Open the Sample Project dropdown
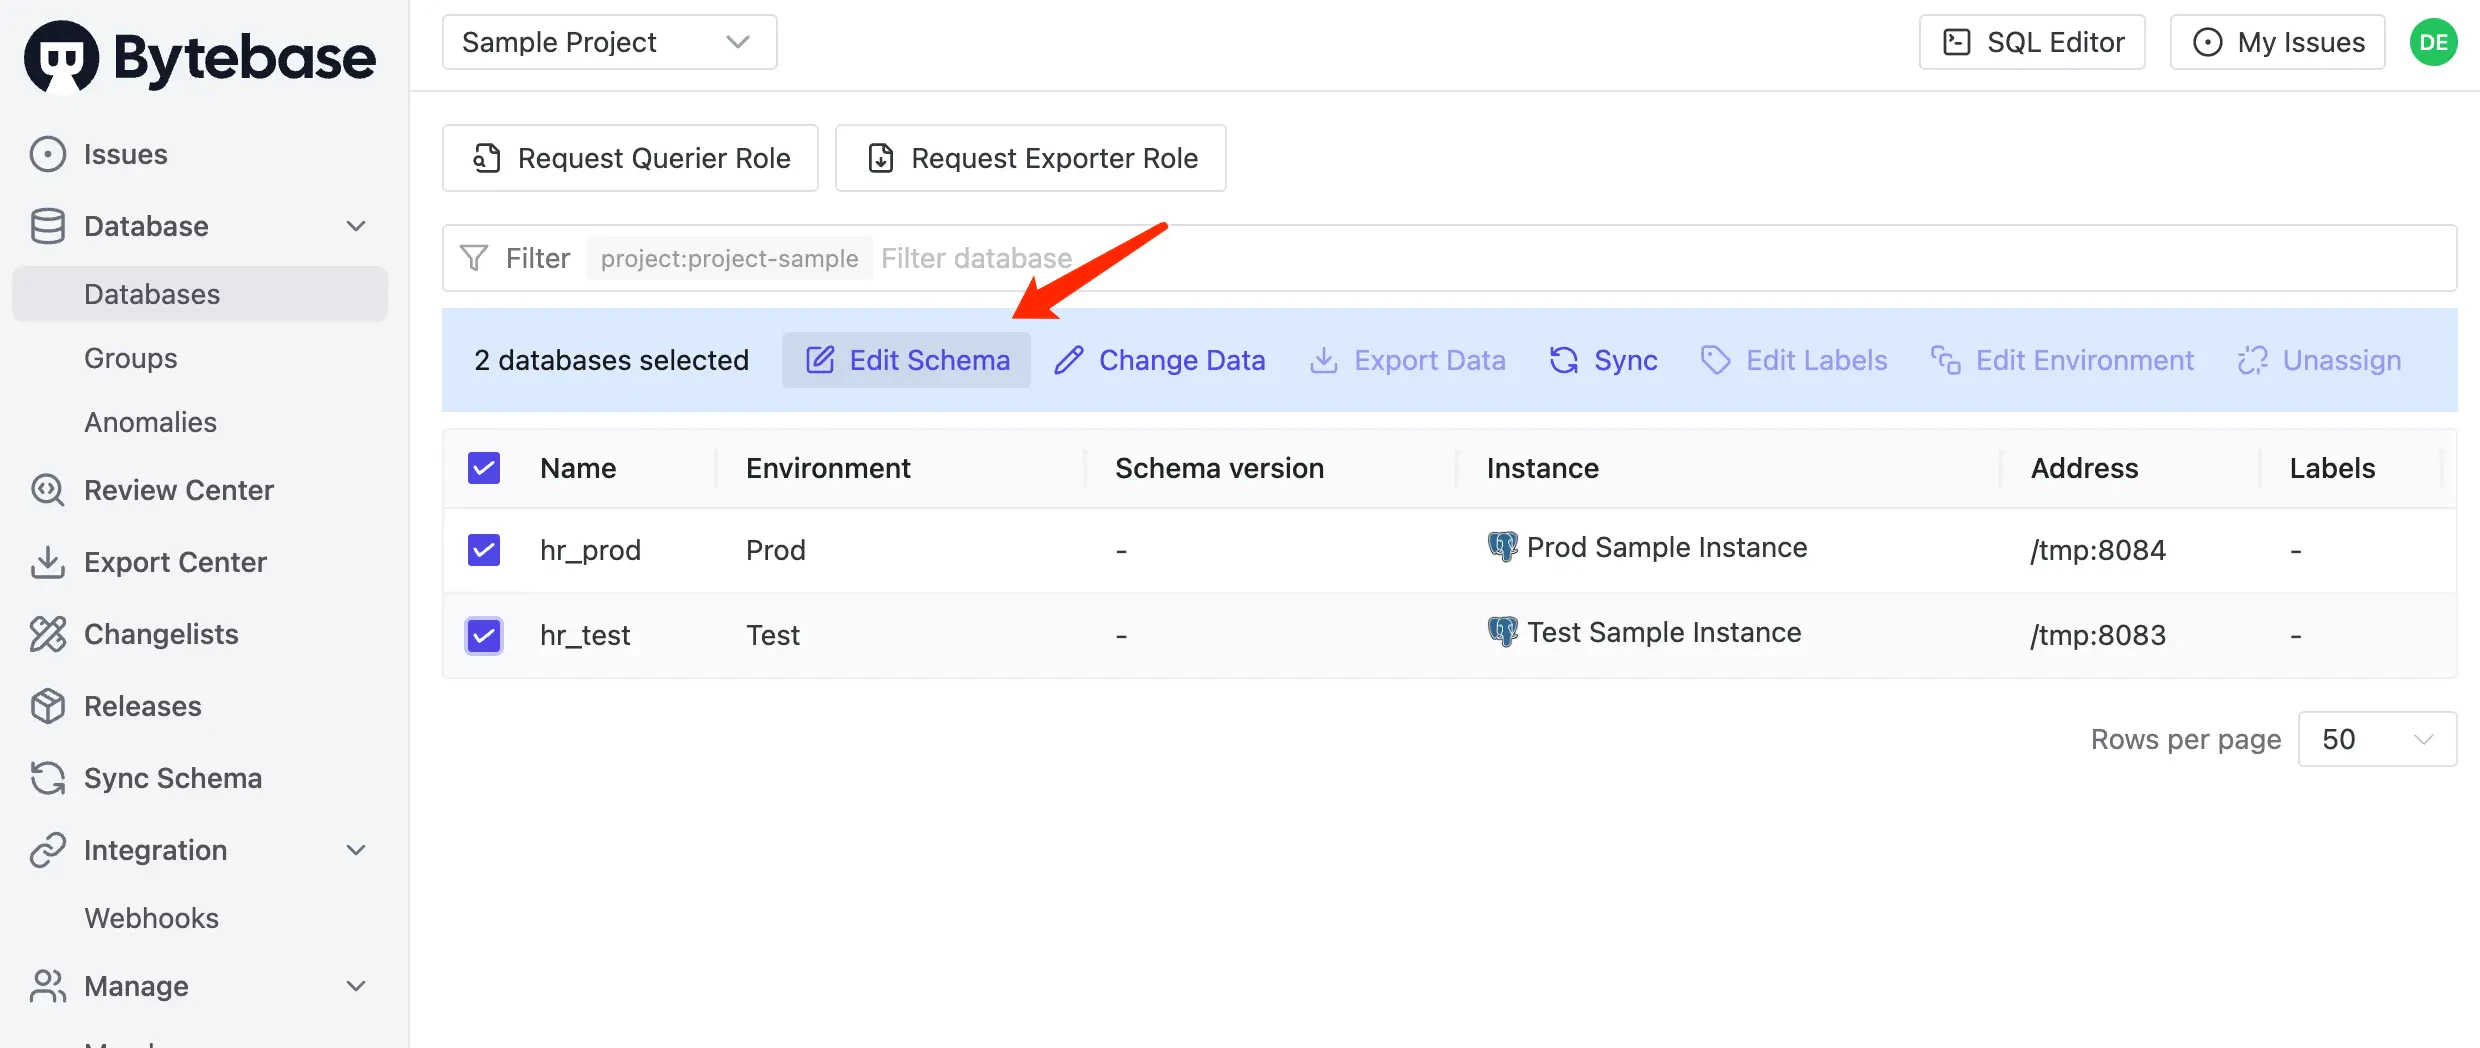 pos(610,42)
